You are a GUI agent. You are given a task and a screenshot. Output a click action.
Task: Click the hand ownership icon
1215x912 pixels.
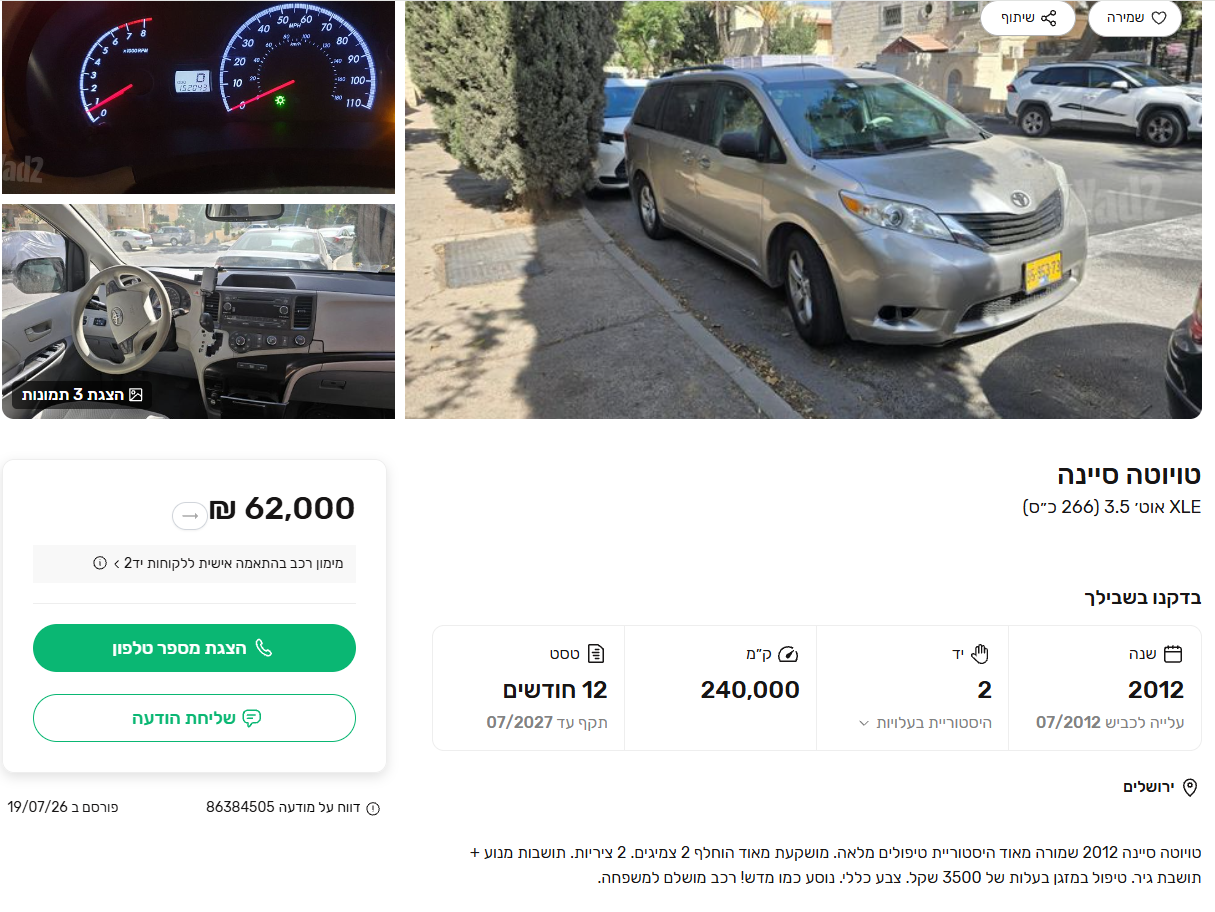click(x=981, y=654)
